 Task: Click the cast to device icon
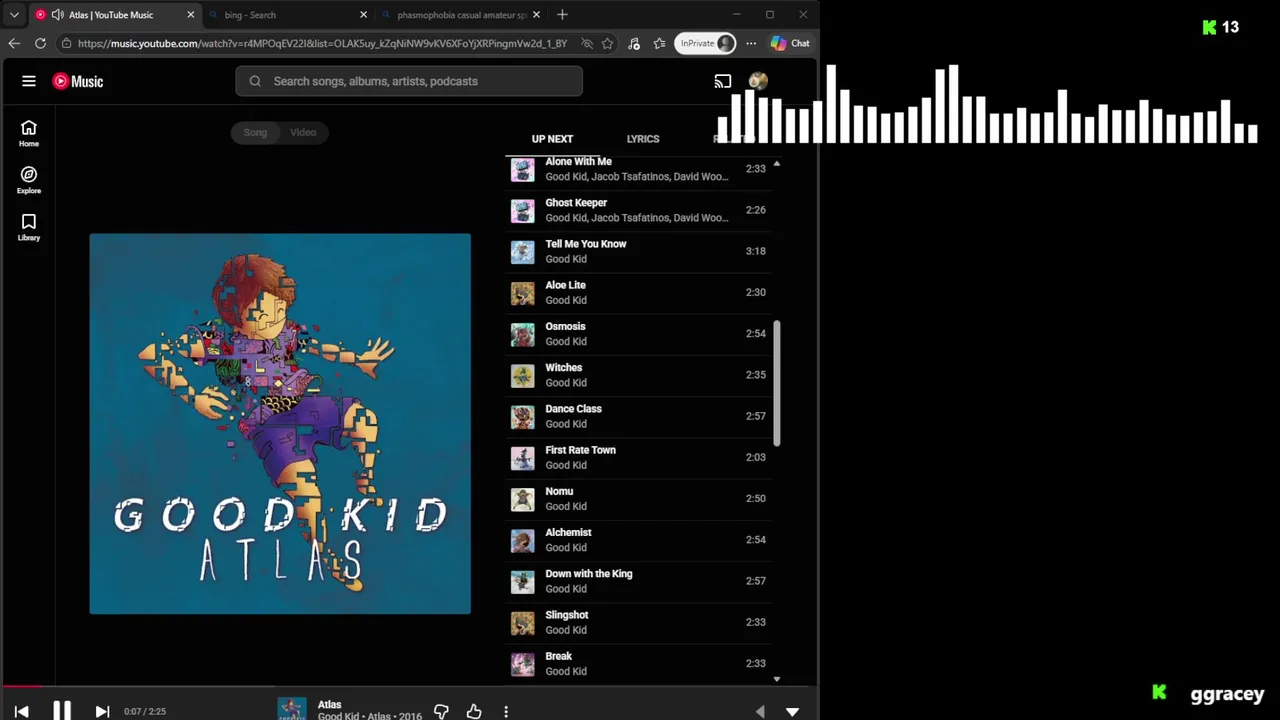[x=723, y=81]
